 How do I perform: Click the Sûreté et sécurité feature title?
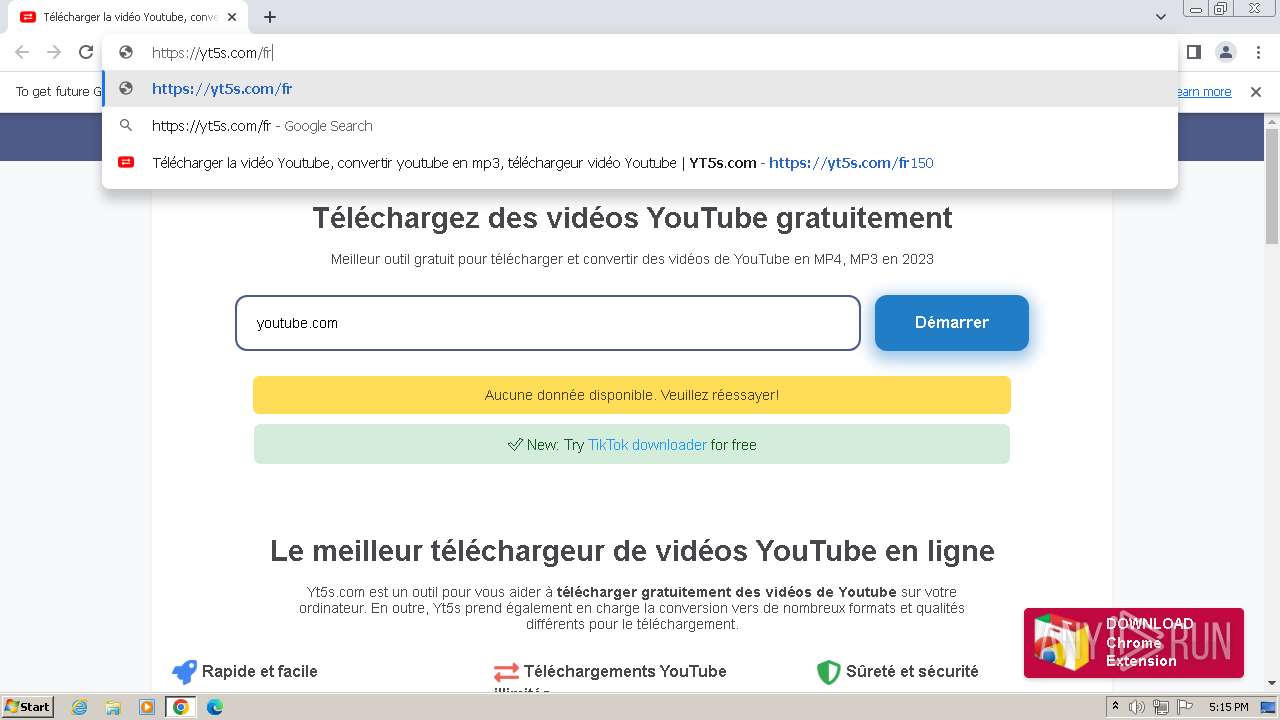tap(912, 672)
